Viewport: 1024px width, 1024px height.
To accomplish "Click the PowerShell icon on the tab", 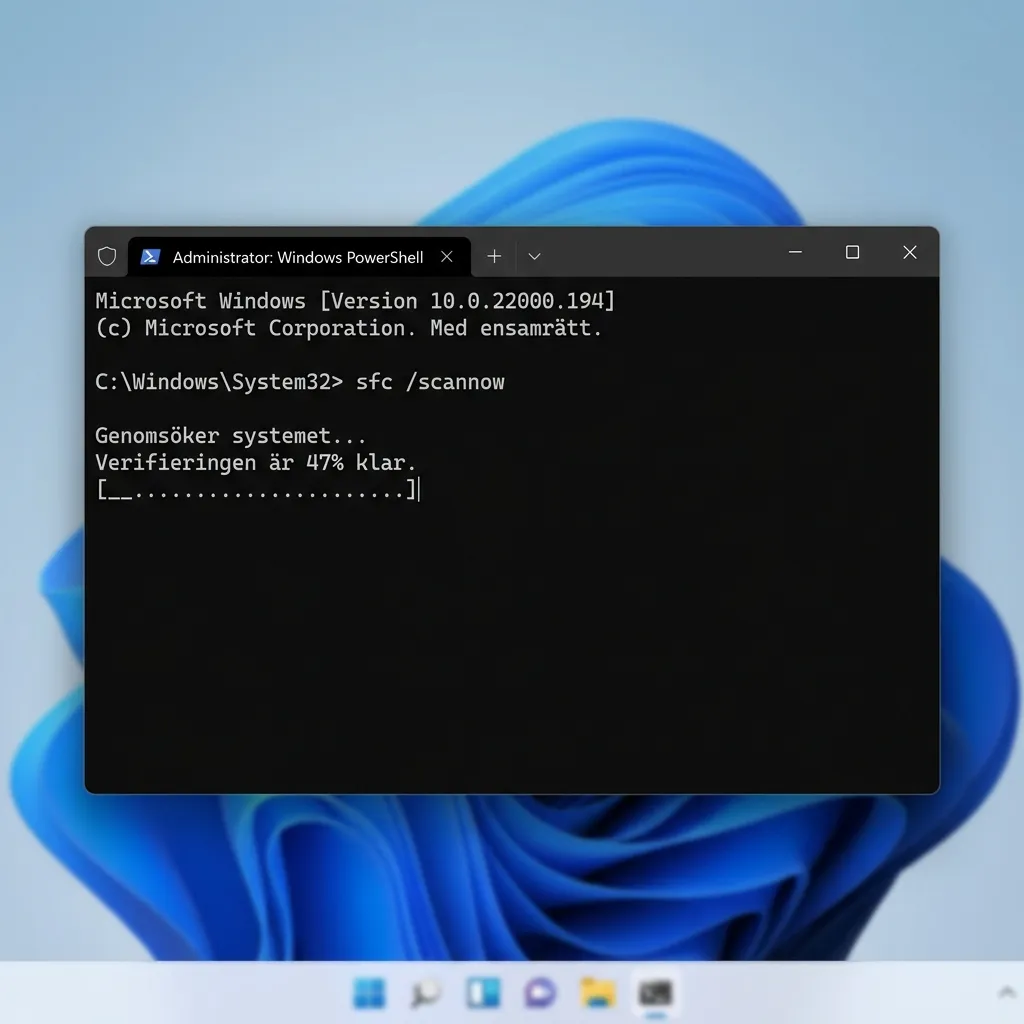I will (150, 257).
